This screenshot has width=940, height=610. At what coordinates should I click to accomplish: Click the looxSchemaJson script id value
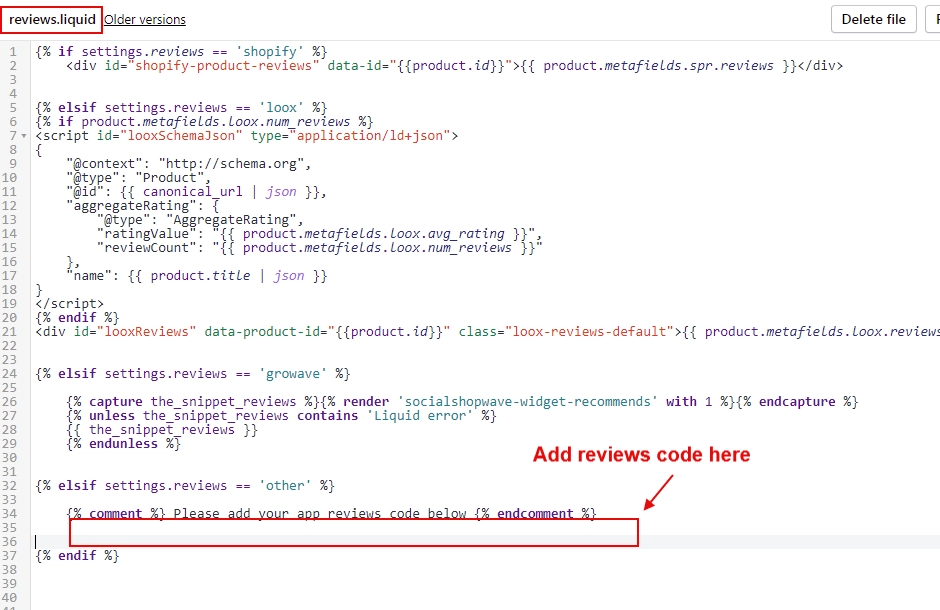point(181,136)
